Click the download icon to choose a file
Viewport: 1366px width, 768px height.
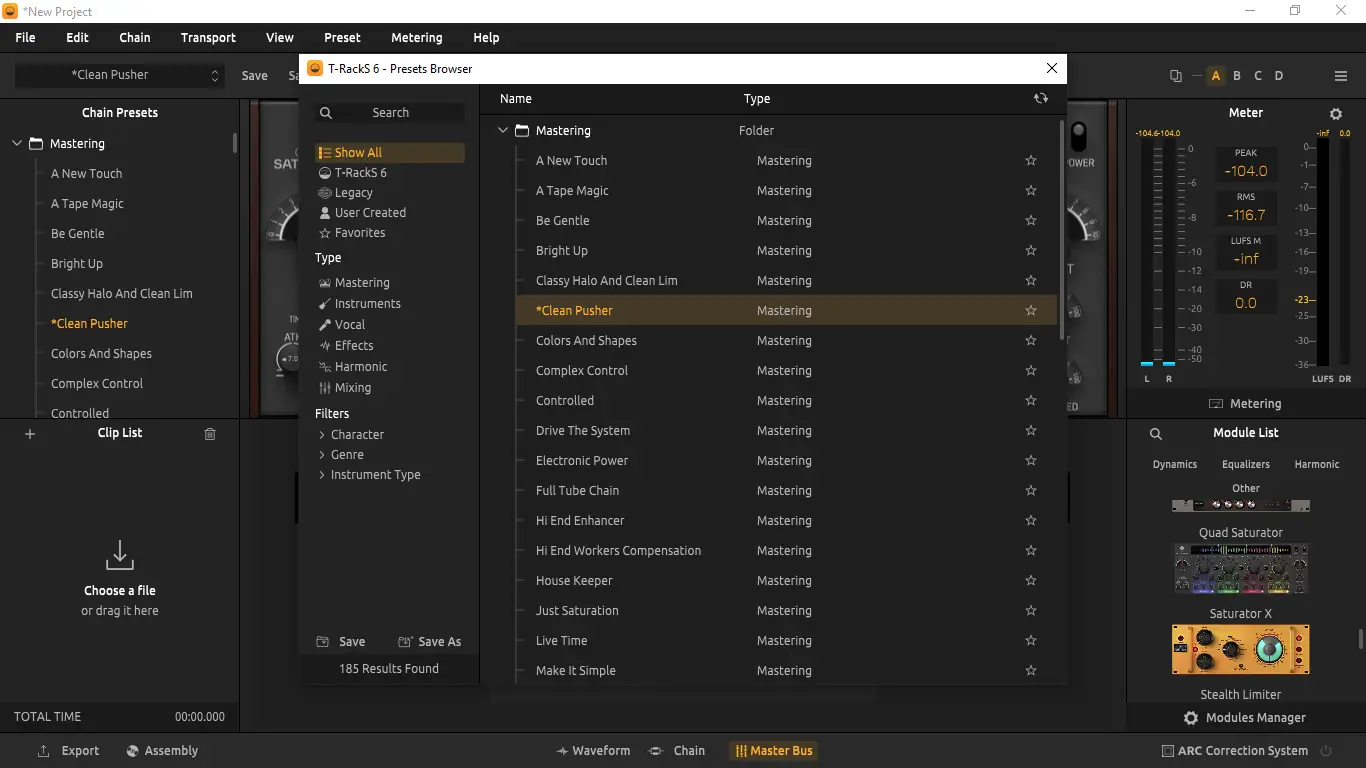(120, 555)
